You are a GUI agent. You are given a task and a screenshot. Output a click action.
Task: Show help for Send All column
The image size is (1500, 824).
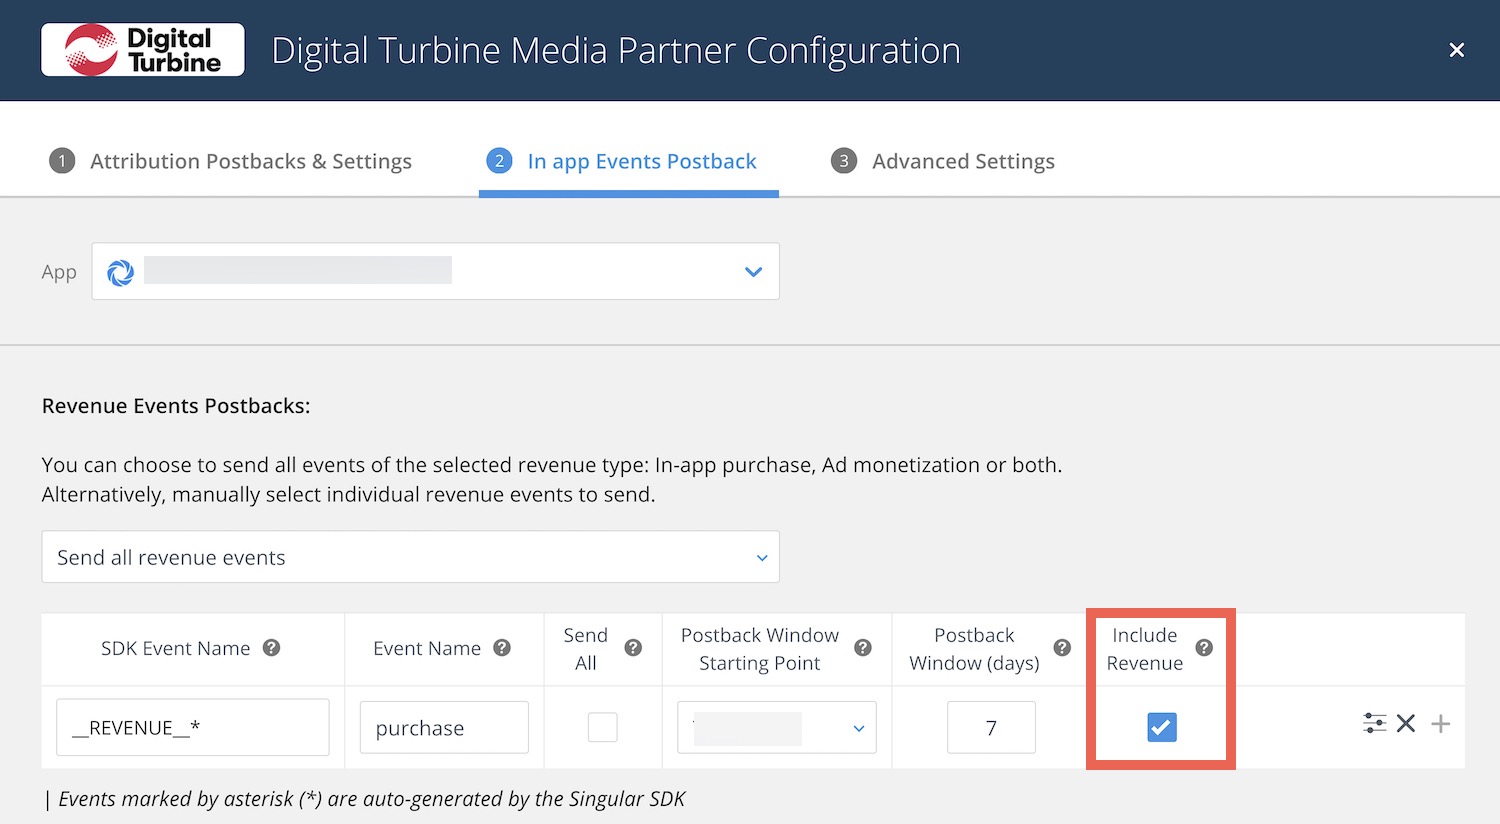point(633,648)
